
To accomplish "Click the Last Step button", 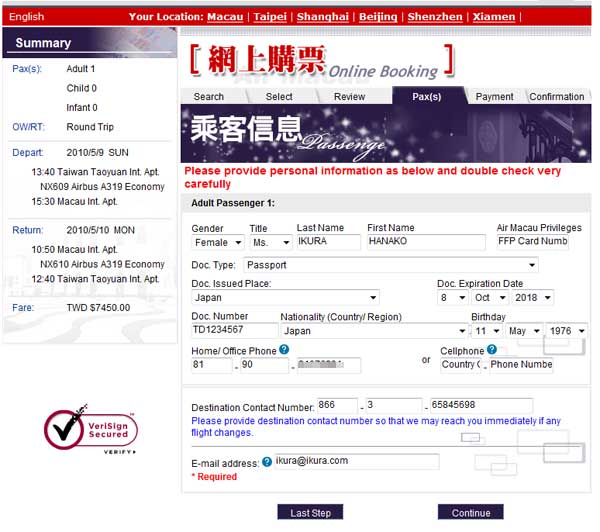I will (x=310, y=513).
